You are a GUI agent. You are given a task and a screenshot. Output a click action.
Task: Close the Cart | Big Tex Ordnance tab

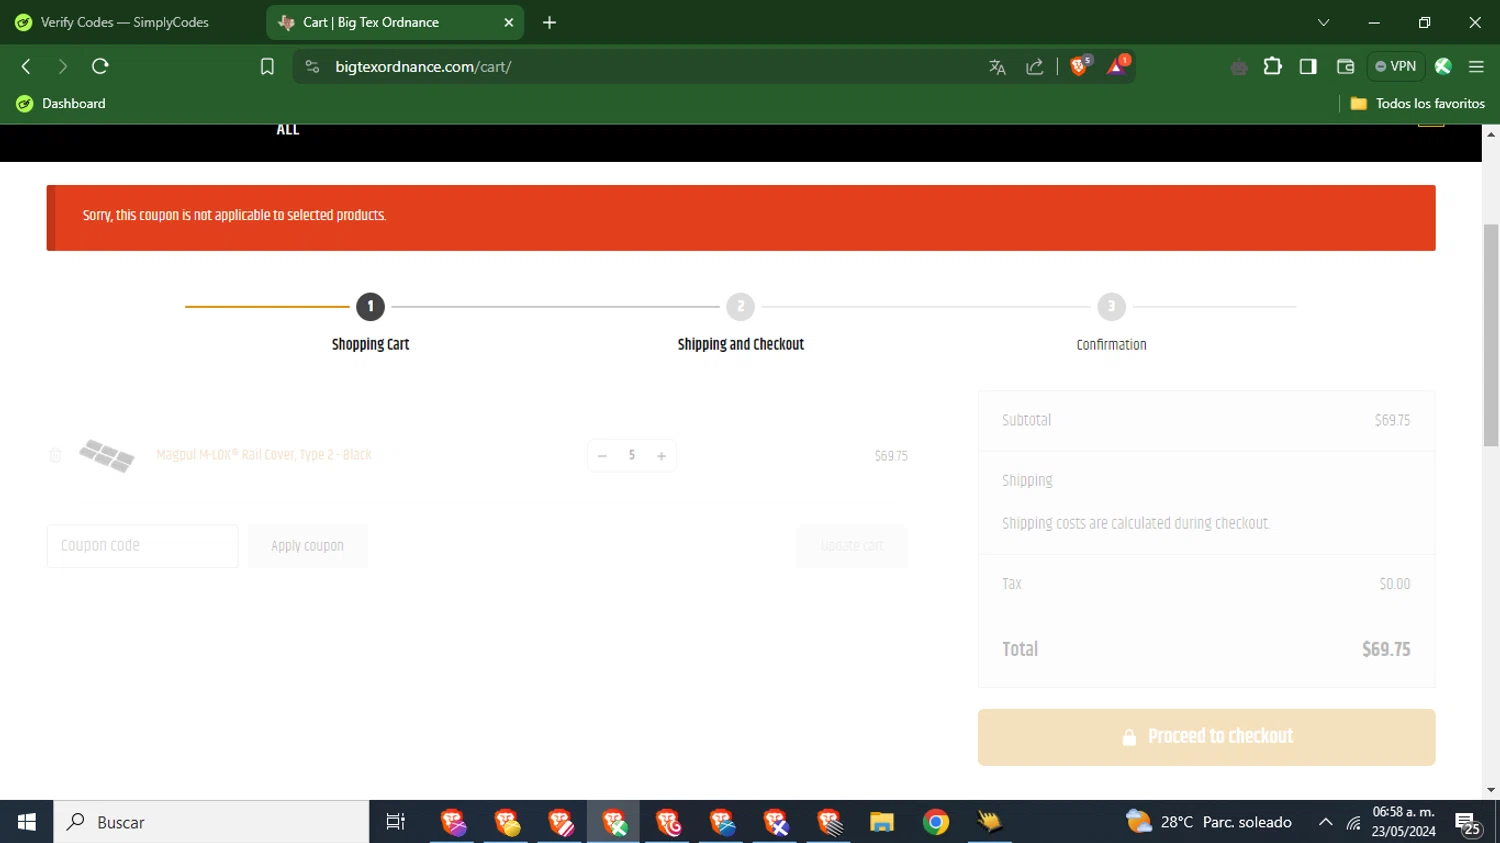tap(509, 22)
